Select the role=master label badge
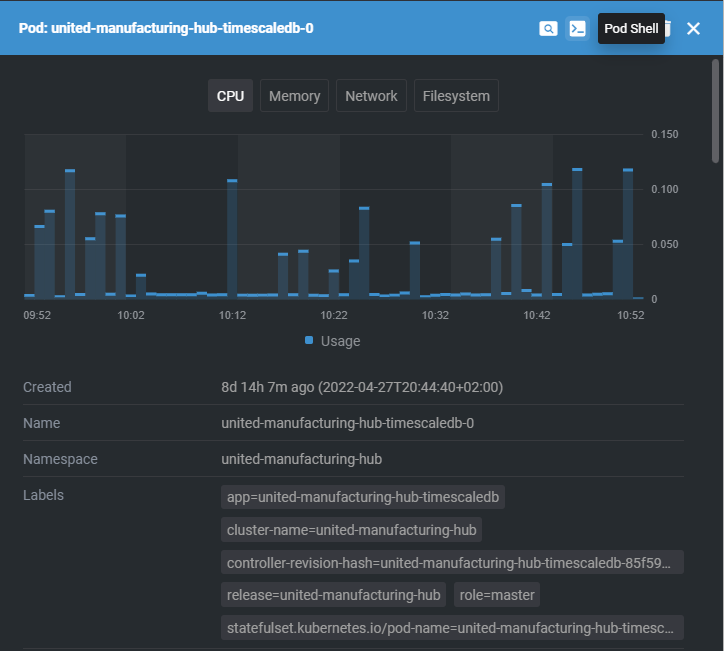This screenshot has width=724, height=651. [x=497, y=595]
